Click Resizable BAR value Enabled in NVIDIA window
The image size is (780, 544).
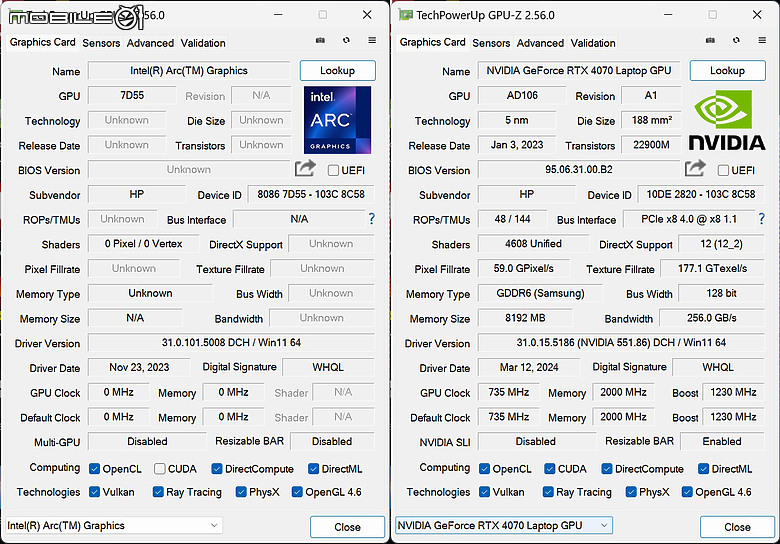[722, 442]
